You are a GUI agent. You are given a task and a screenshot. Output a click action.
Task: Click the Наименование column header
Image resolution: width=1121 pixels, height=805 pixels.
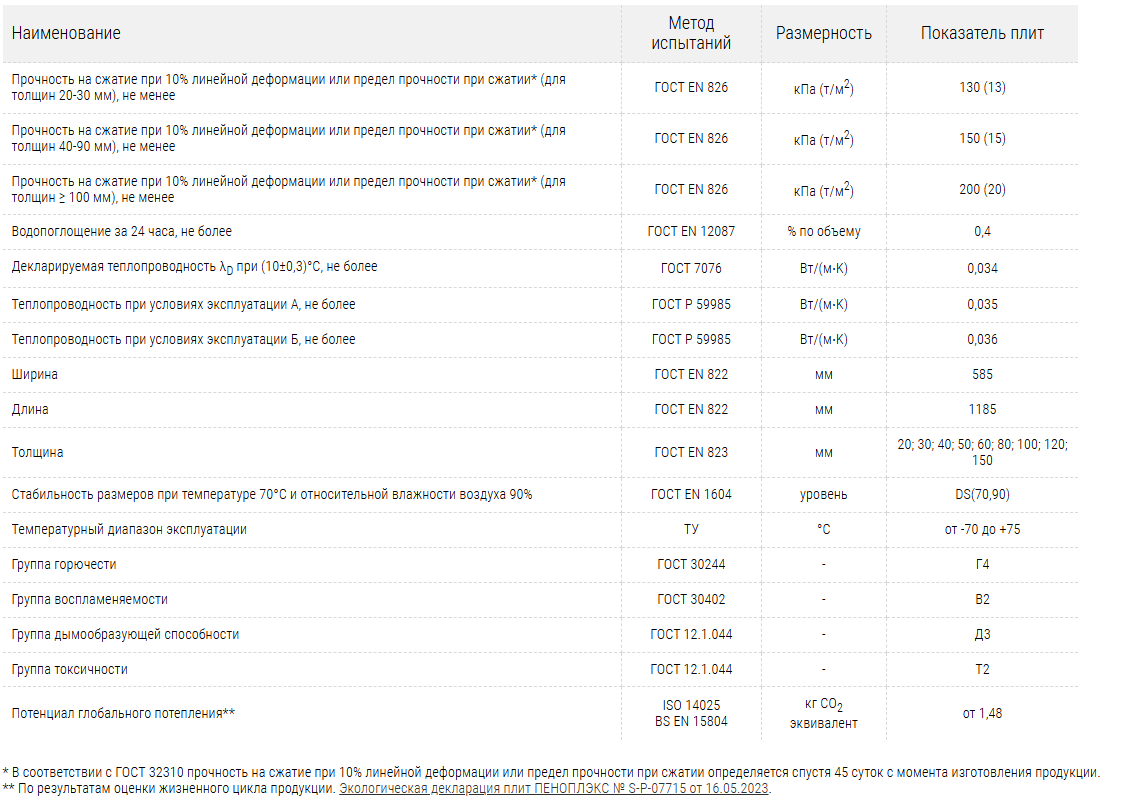(x=66, y=33)
